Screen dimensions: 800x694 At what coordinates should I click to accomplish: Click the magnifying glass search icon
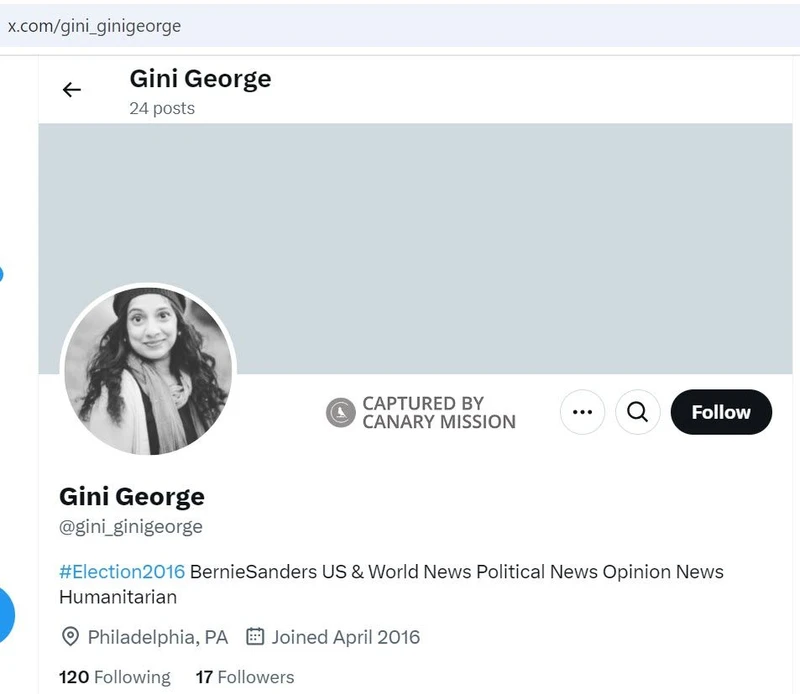click(x=638, y=412)
